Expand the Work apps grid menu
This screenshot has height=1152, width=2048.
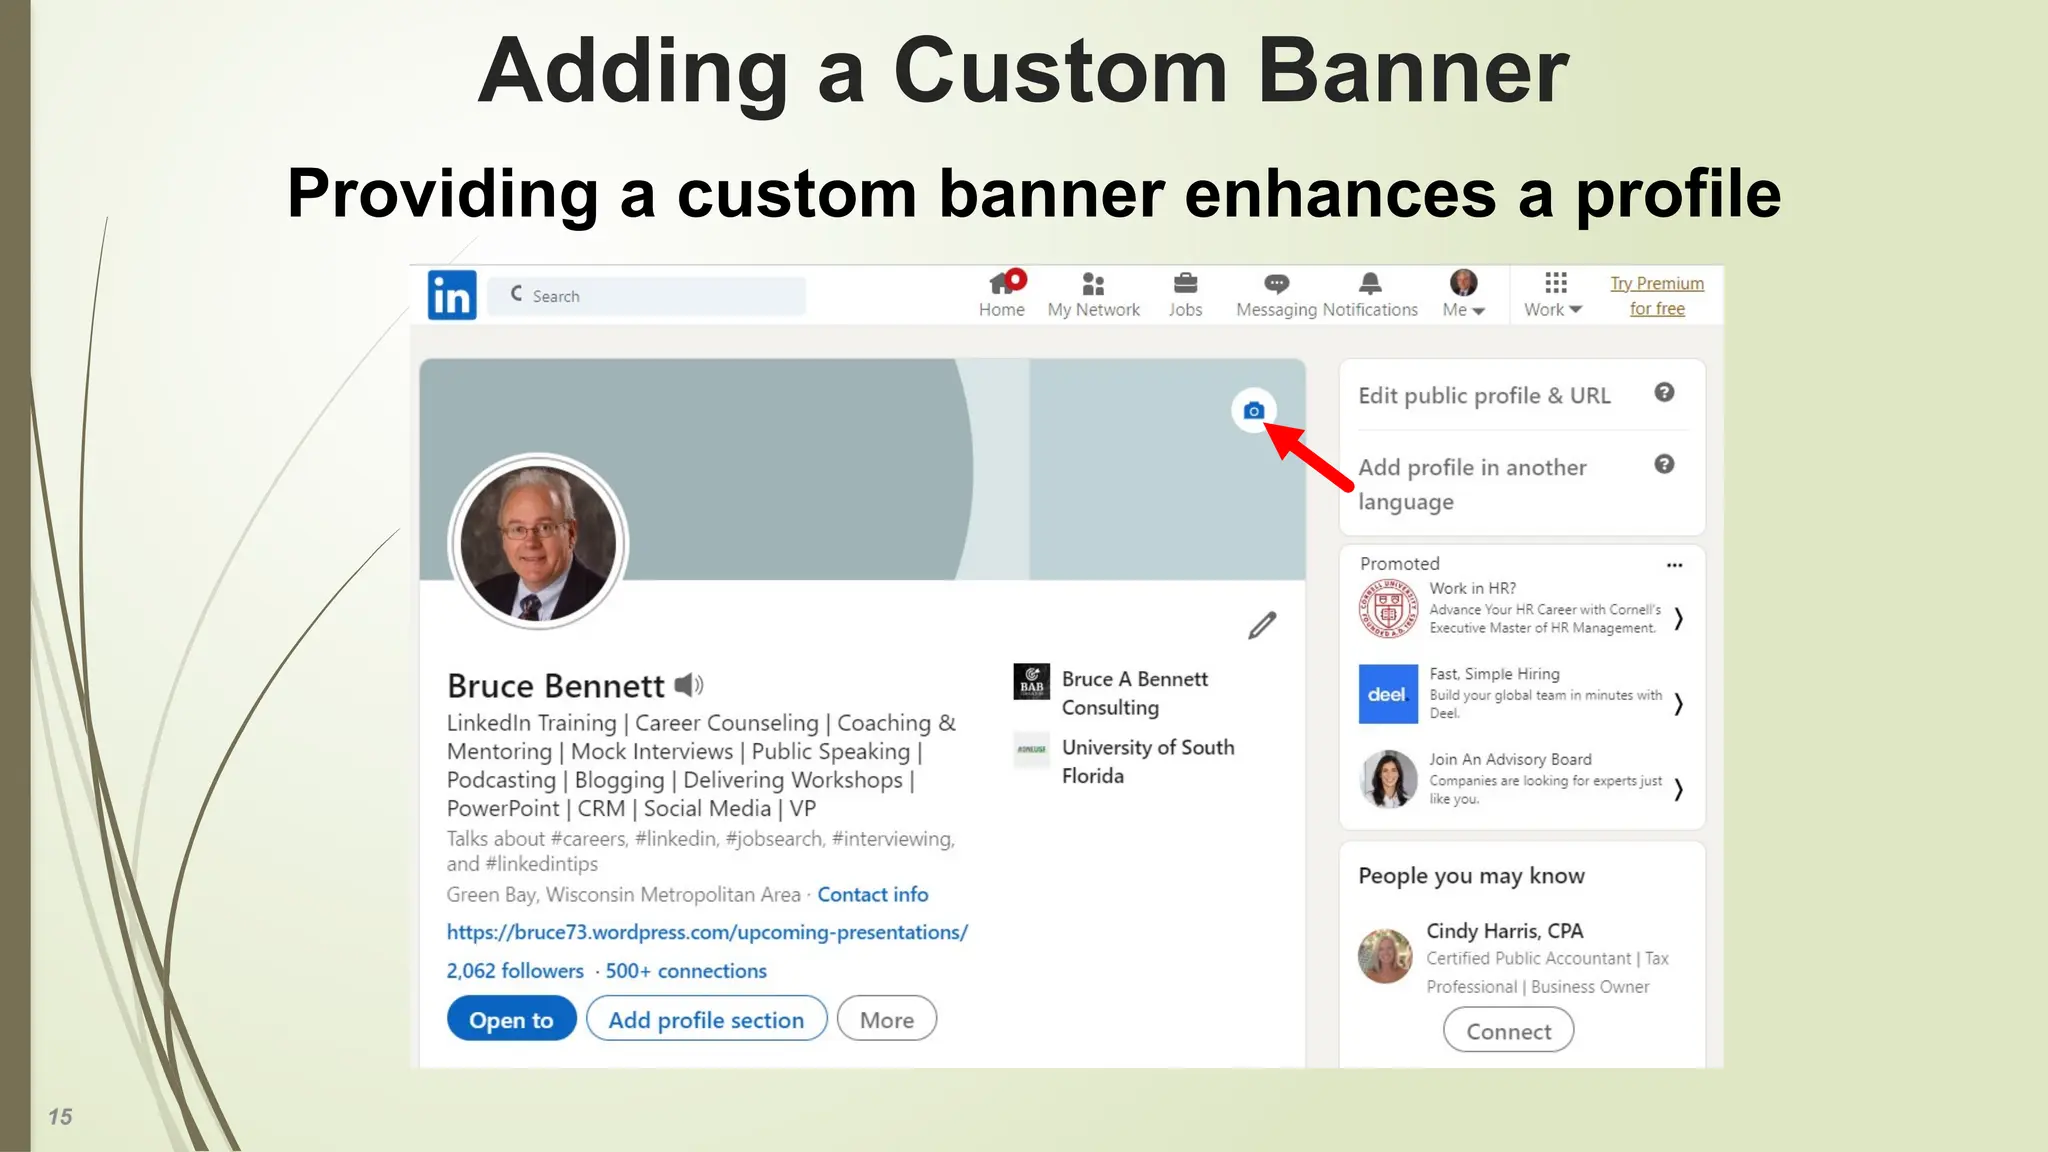(x=1553, y=294)
